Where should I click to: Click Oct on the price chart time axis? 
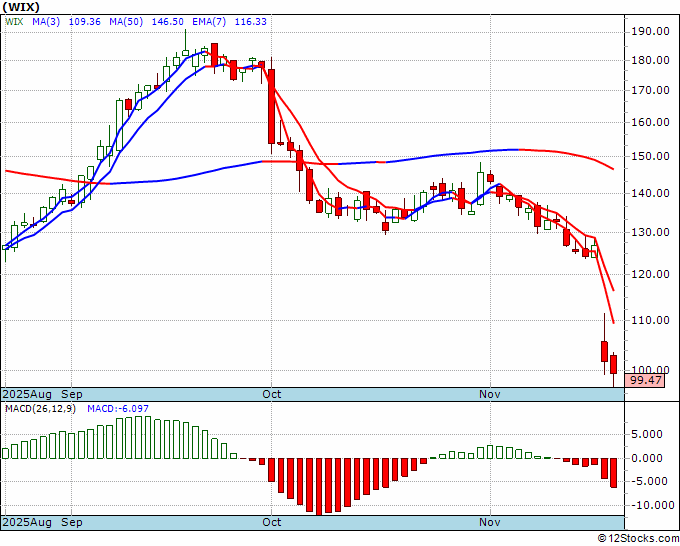coord(271,394)
